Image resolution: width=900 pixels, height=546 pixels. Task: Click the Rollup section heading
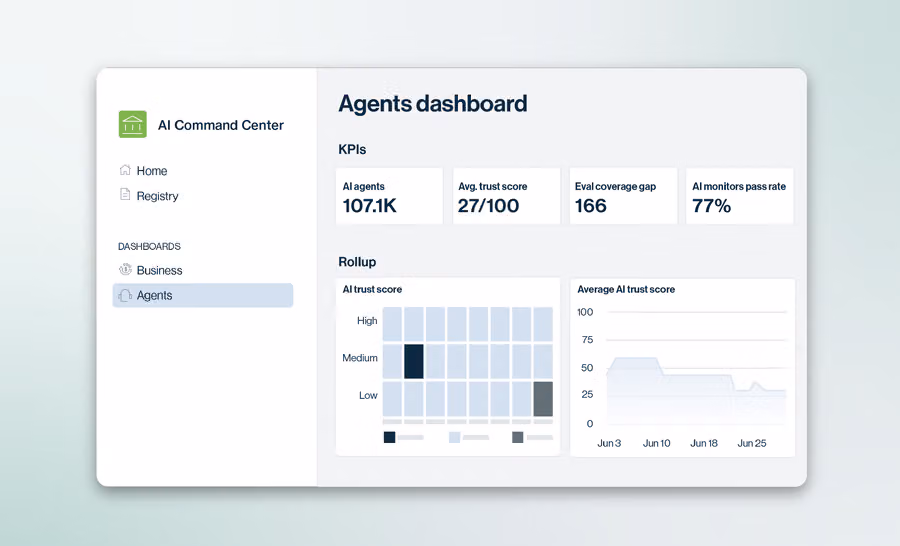(x=357, y=262)
